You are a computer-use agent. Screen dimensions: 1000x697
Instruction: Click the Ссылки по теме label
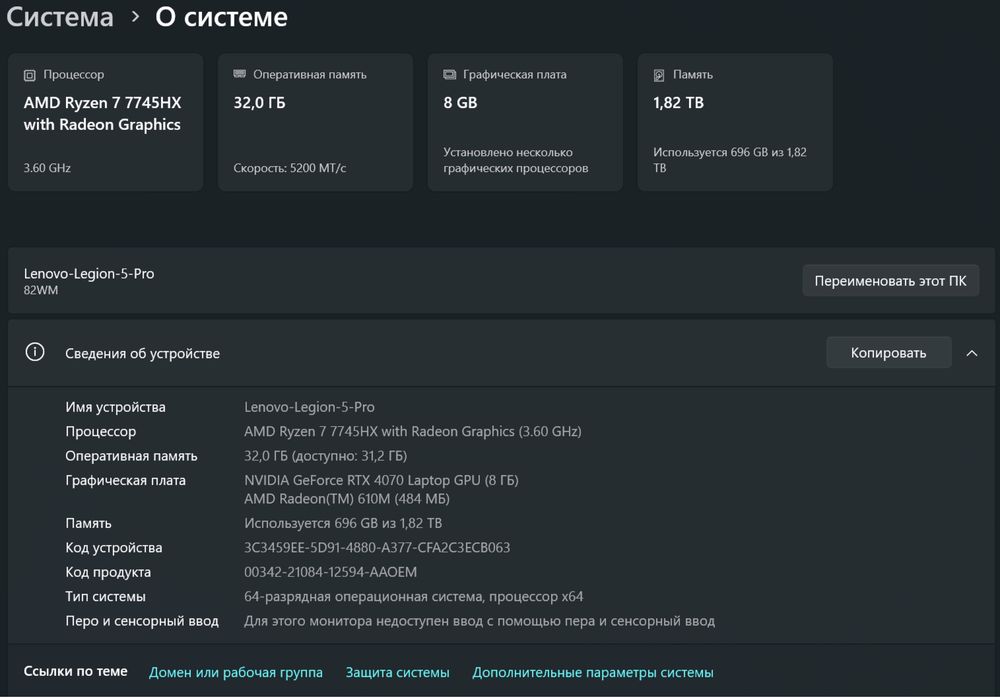coord(75,671)
